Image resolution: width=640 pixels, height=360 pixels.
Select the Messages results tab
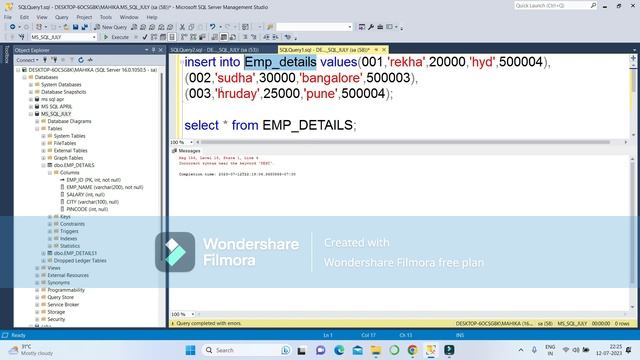[186, 151]
